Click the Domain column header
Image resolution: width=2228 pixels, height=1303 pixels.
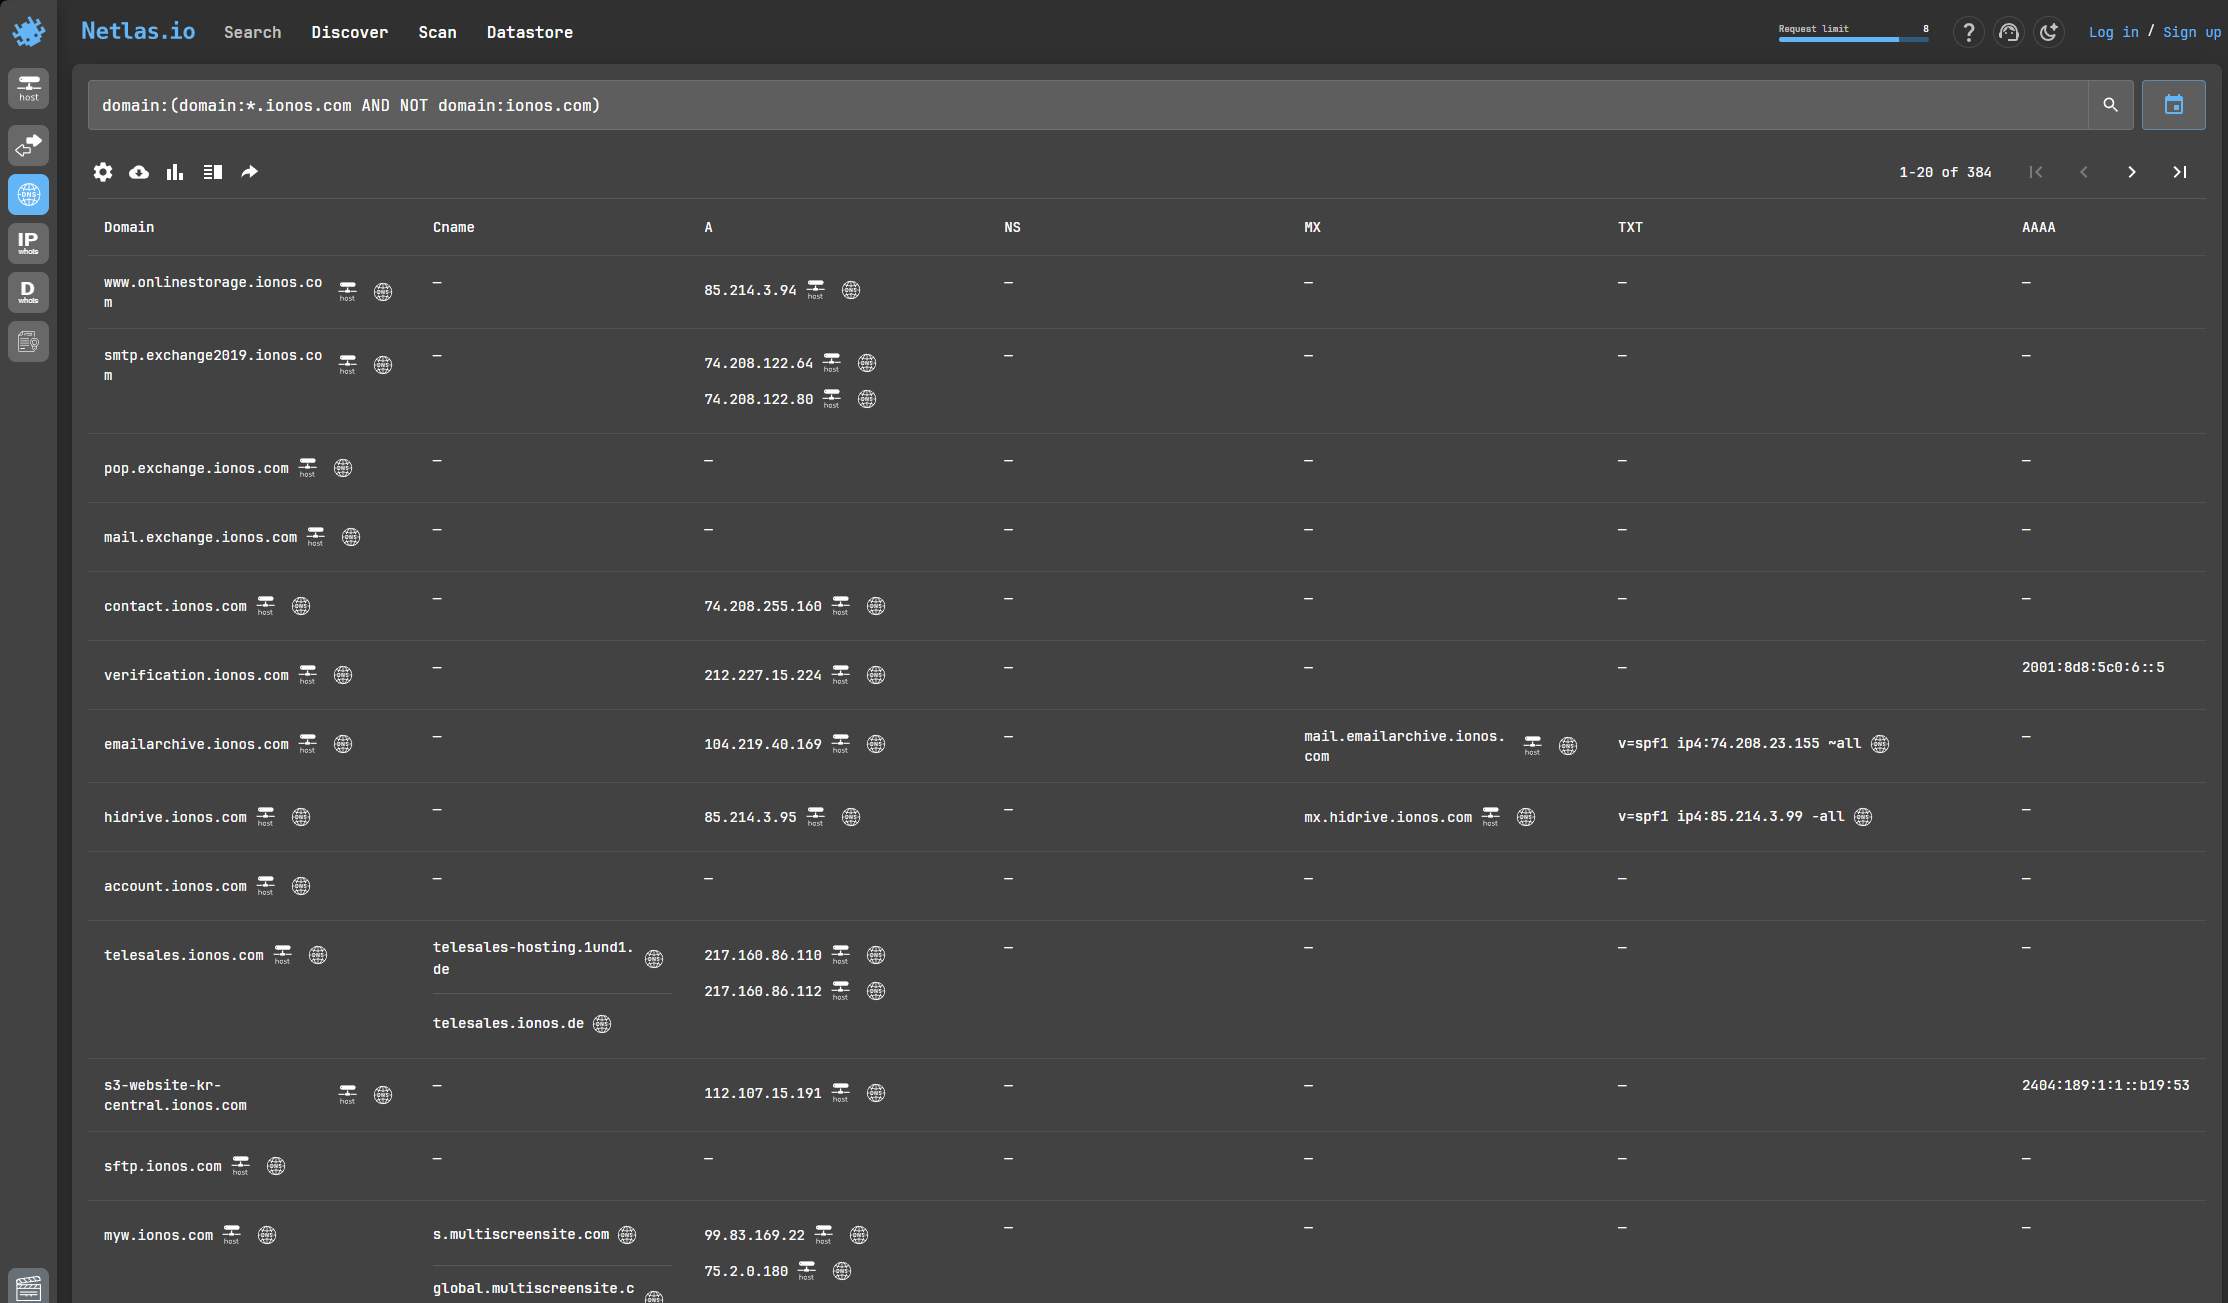(x=129, y=227)
